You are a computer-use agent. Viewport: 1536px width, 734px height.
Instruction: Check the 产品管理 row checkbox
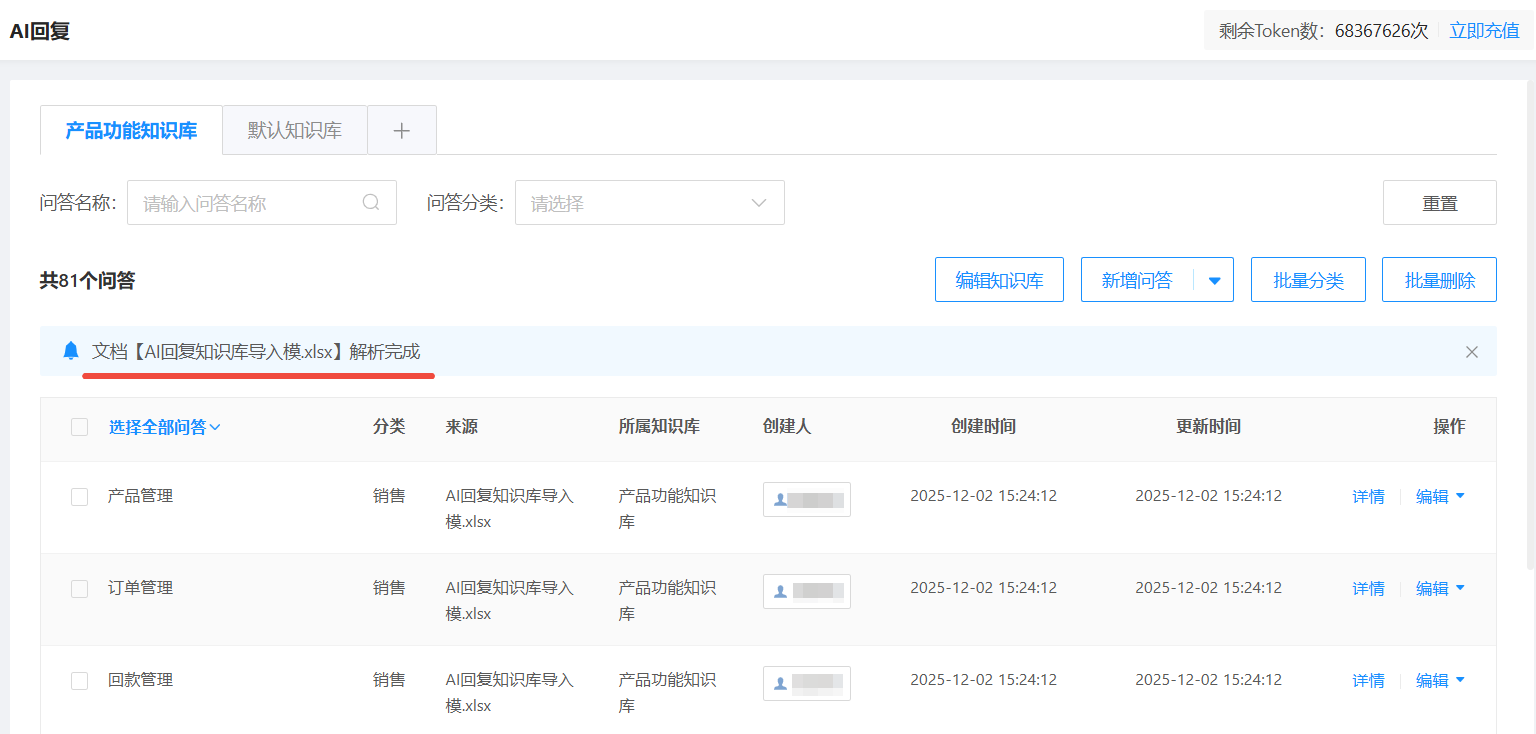tap(80, 497)
